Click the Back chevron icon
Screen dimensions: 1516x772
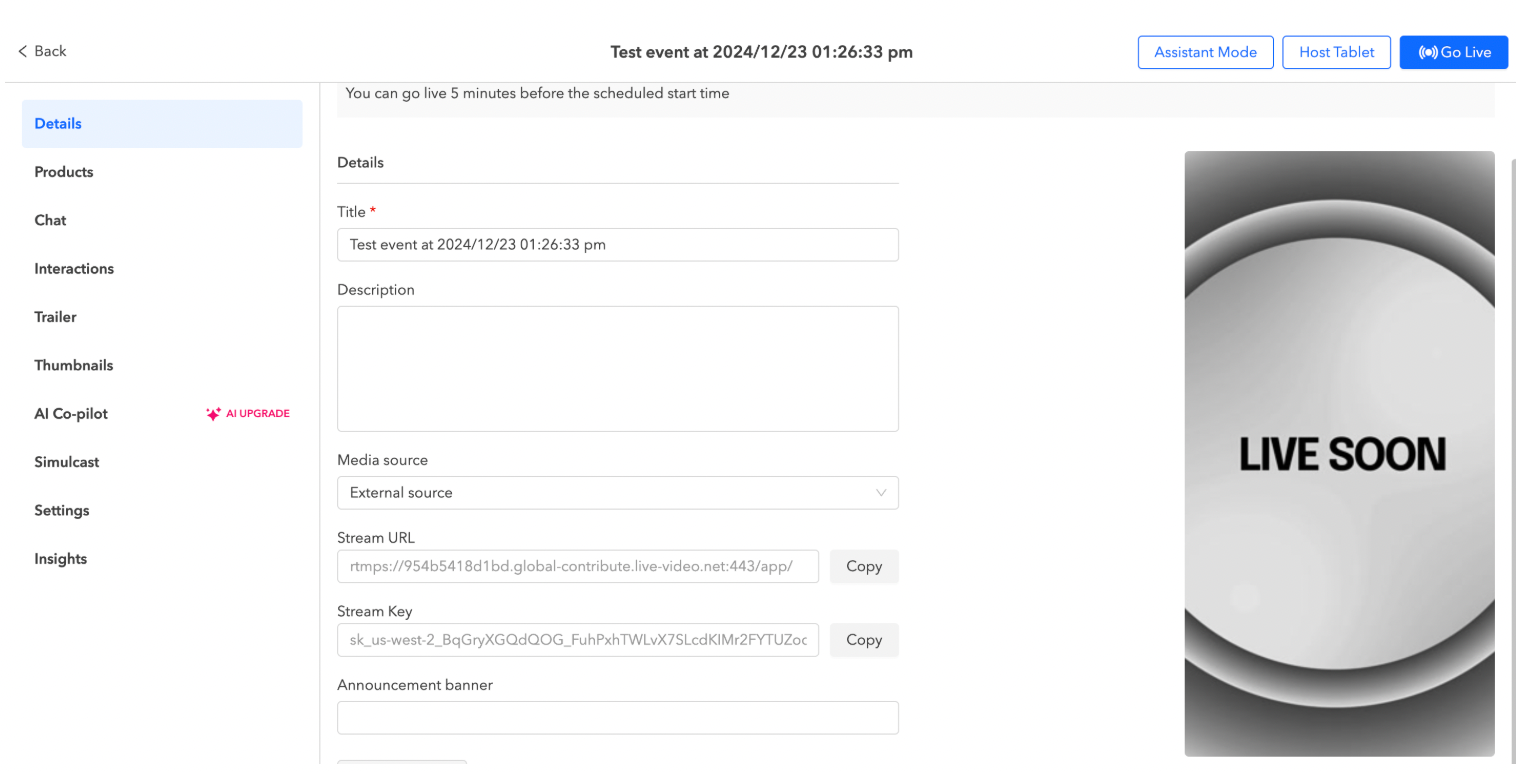click(x=23, y=51)
